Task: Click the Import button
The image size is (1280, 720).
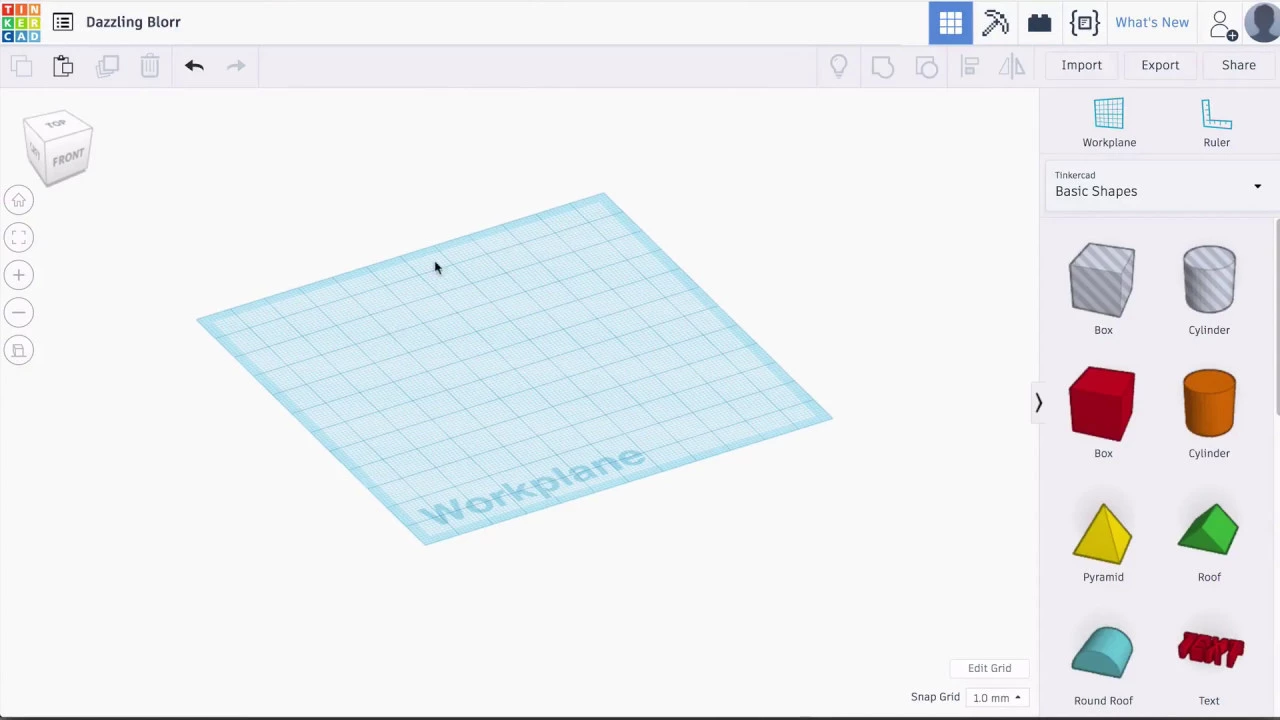Action: coord(1081,65)
